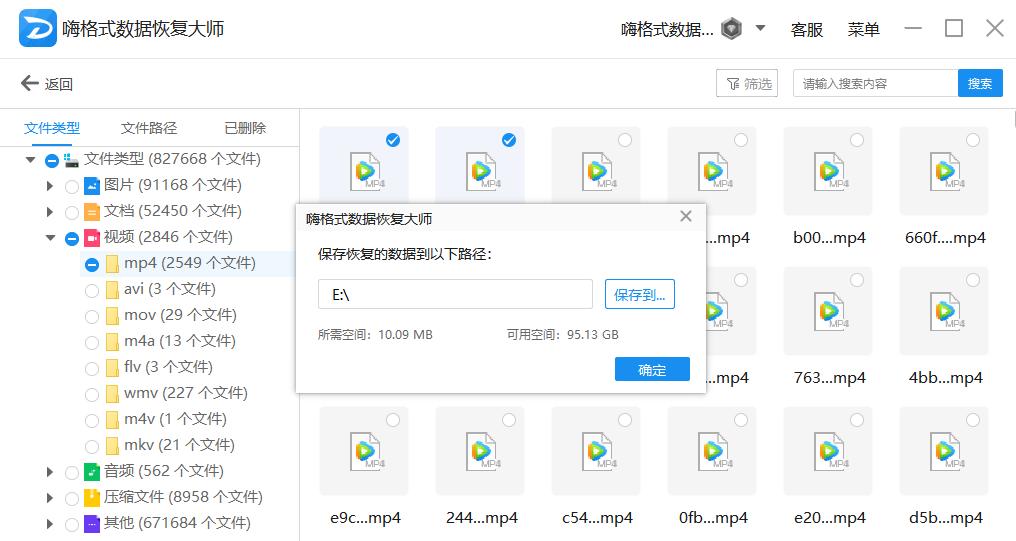
Task: Click the 660f....mp4 file name
Action: tap(945, 238)
